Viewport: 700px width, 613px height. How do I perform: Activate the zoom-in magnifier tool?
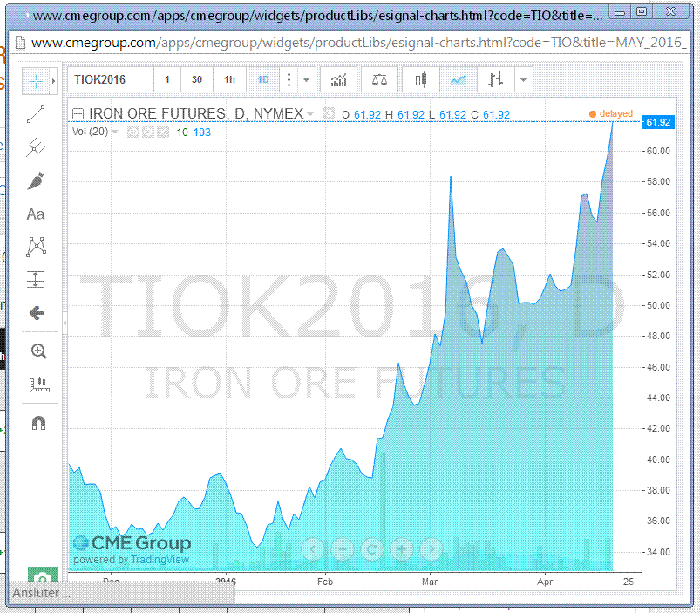38,351
